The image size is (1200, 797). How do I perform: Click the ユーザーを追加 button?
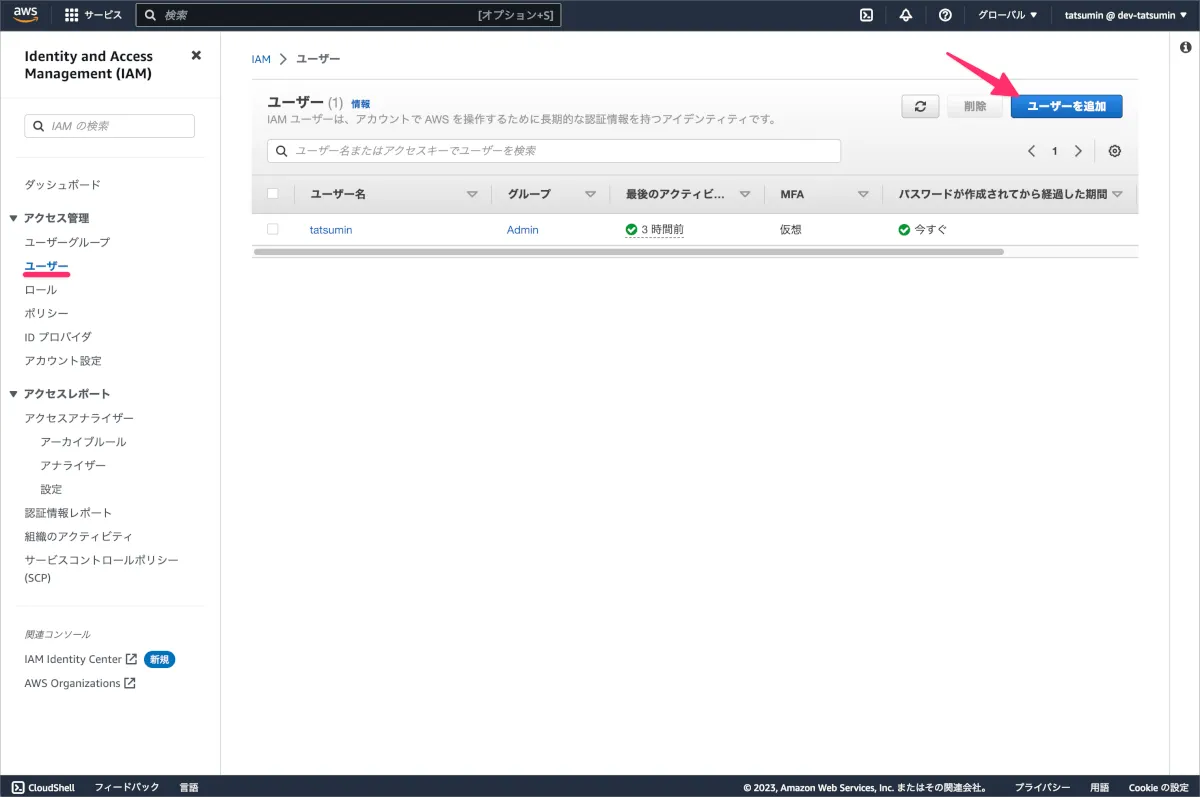(x=1066, y=106)
